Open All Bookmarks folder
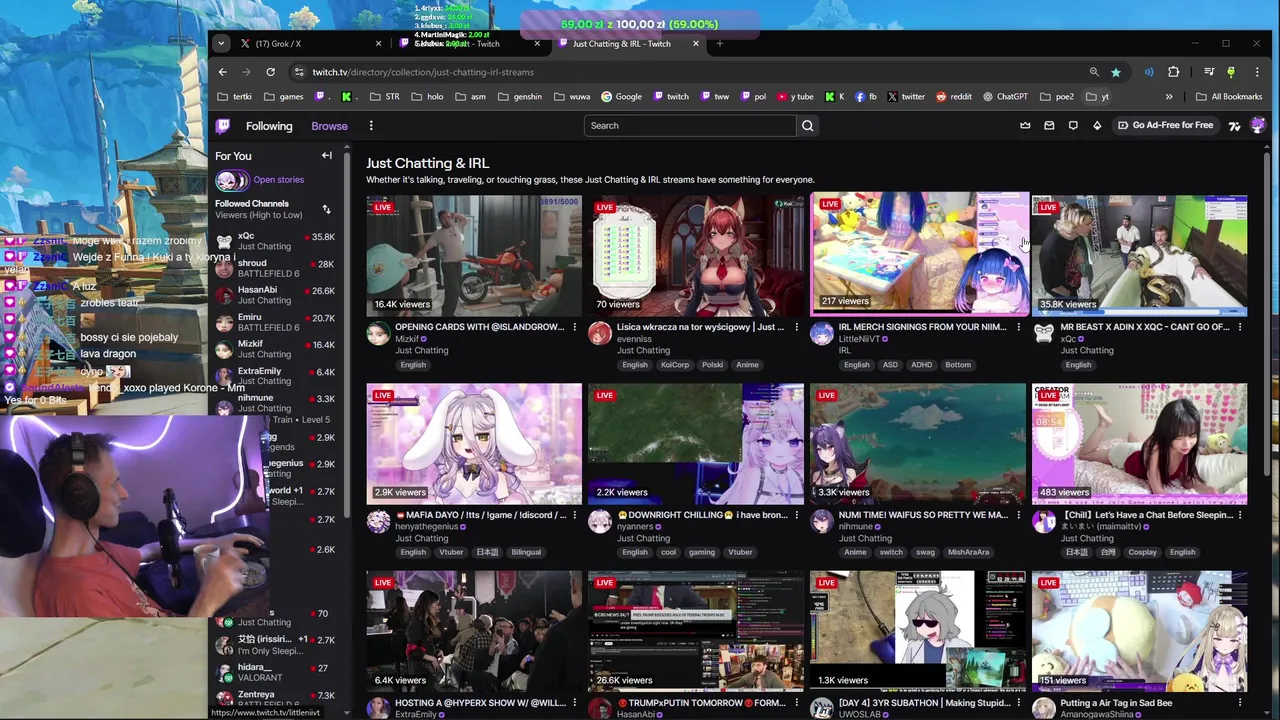Viewport: 1280px width, 720px height. 1229,97
